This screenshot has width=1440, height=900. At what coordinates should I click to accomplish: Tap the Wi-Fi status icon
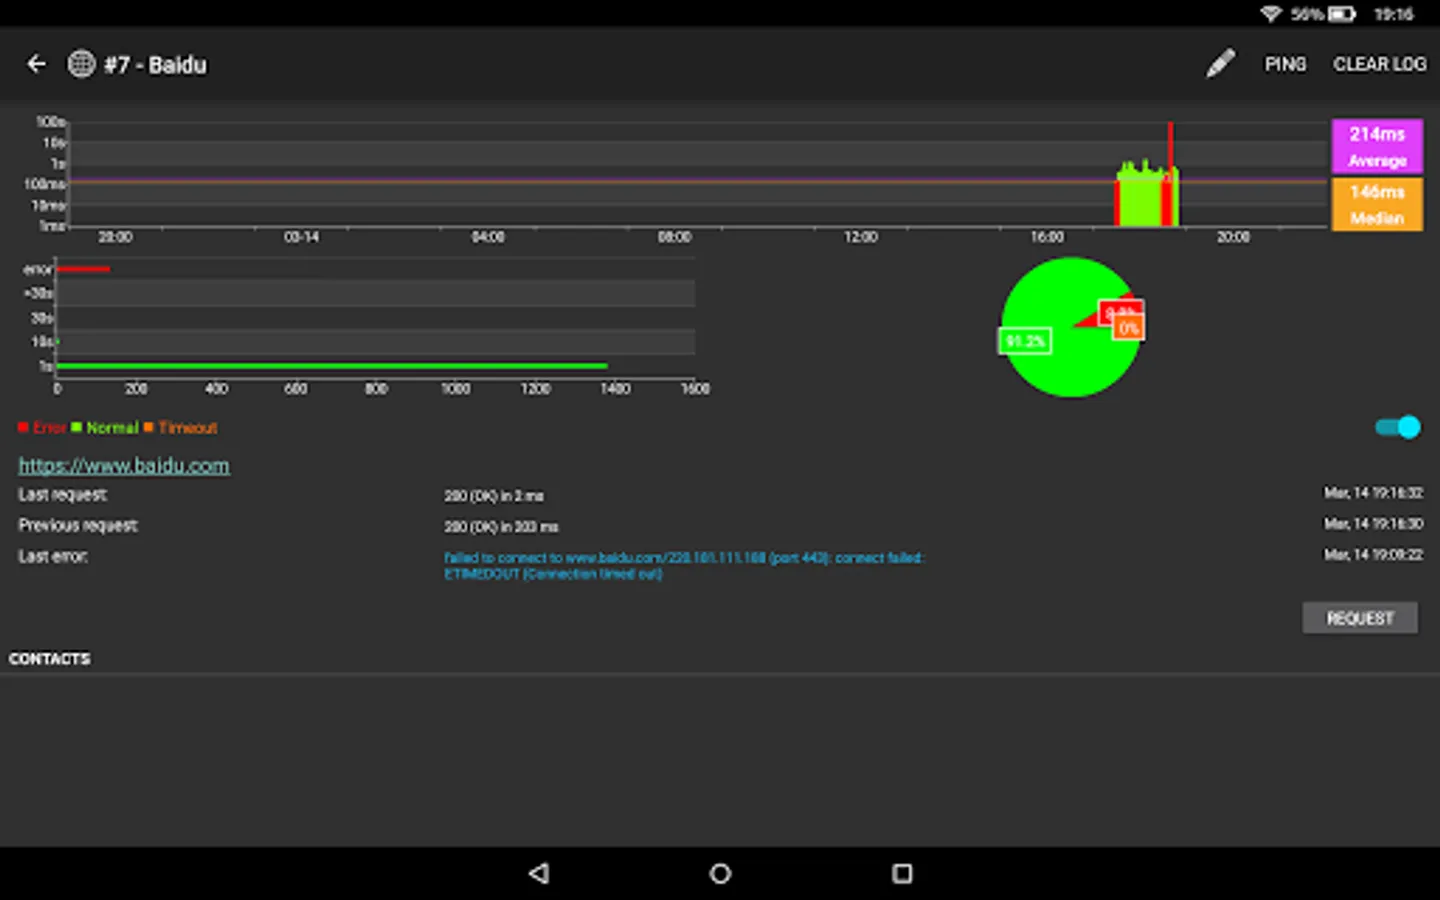point(1271,14)
